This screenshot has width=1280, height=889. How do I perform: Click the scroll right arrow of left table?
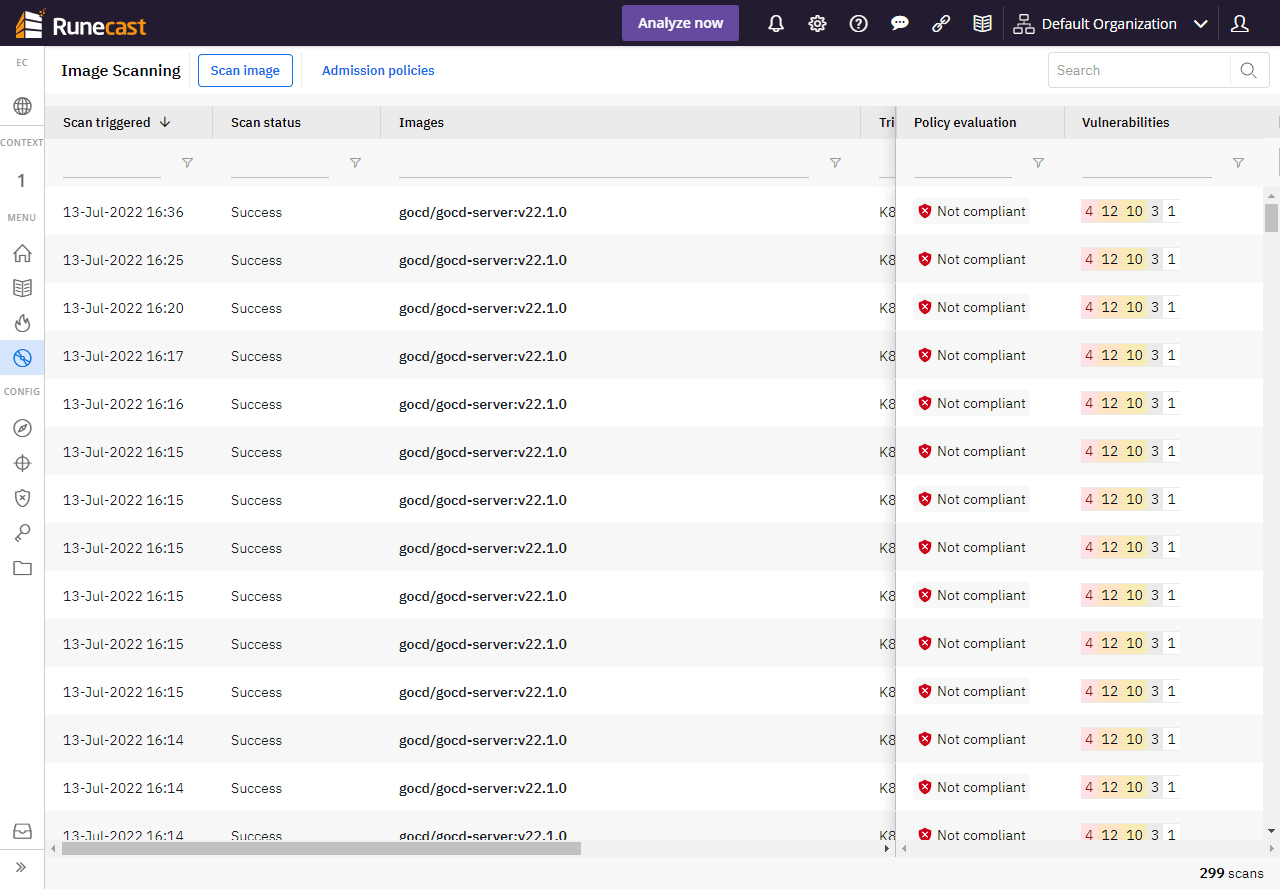pyautogui.click(x=887, y=848)
